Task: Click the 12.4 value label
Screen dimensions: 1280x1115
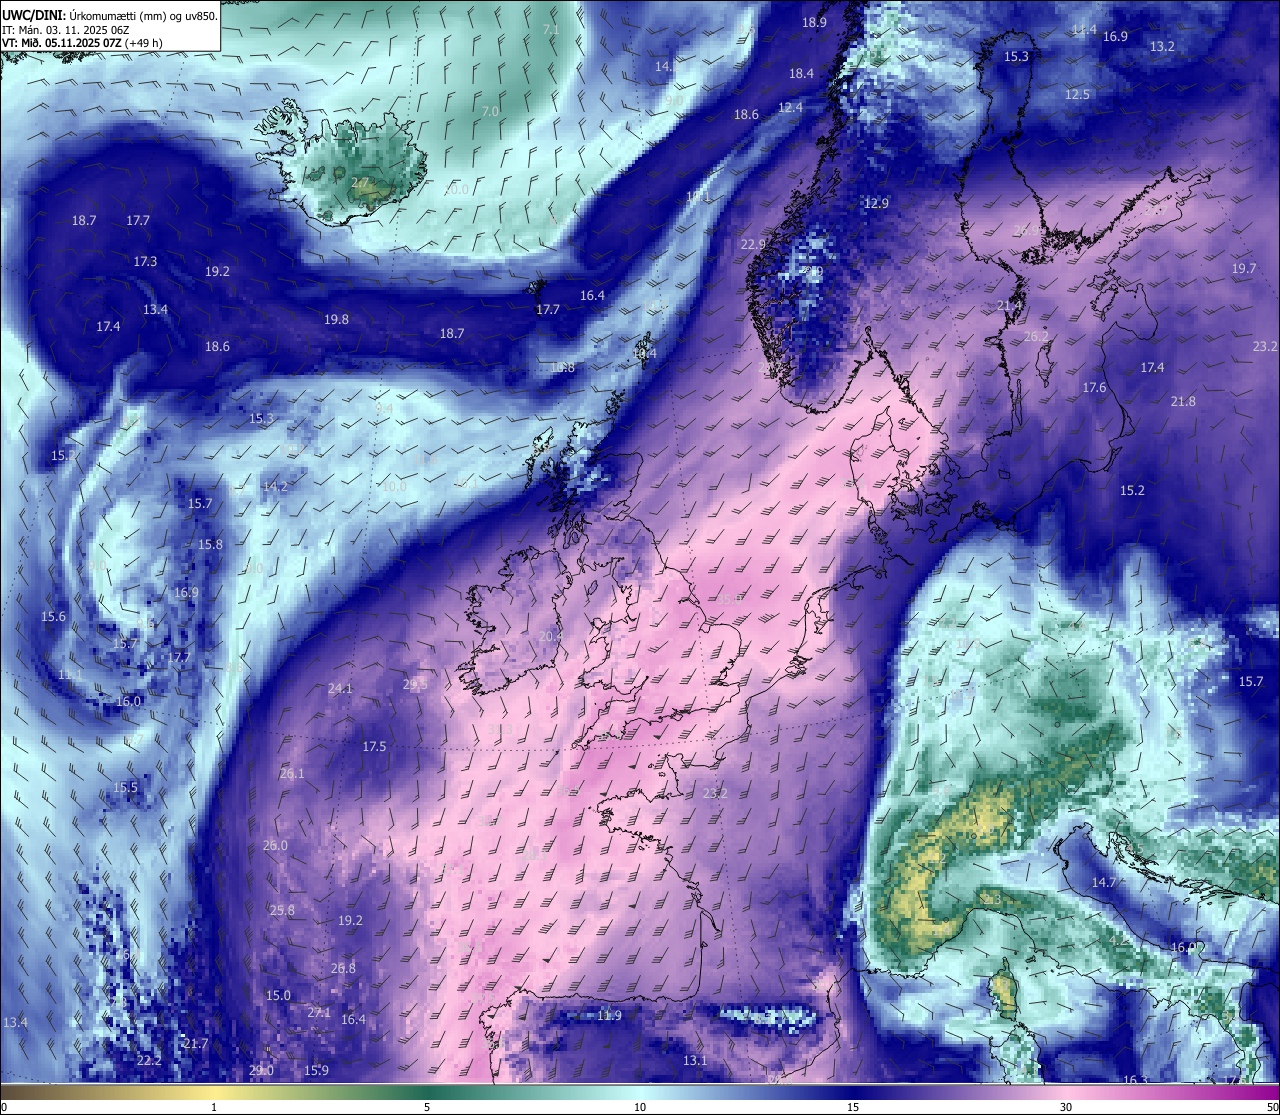Action: [791, 108]
